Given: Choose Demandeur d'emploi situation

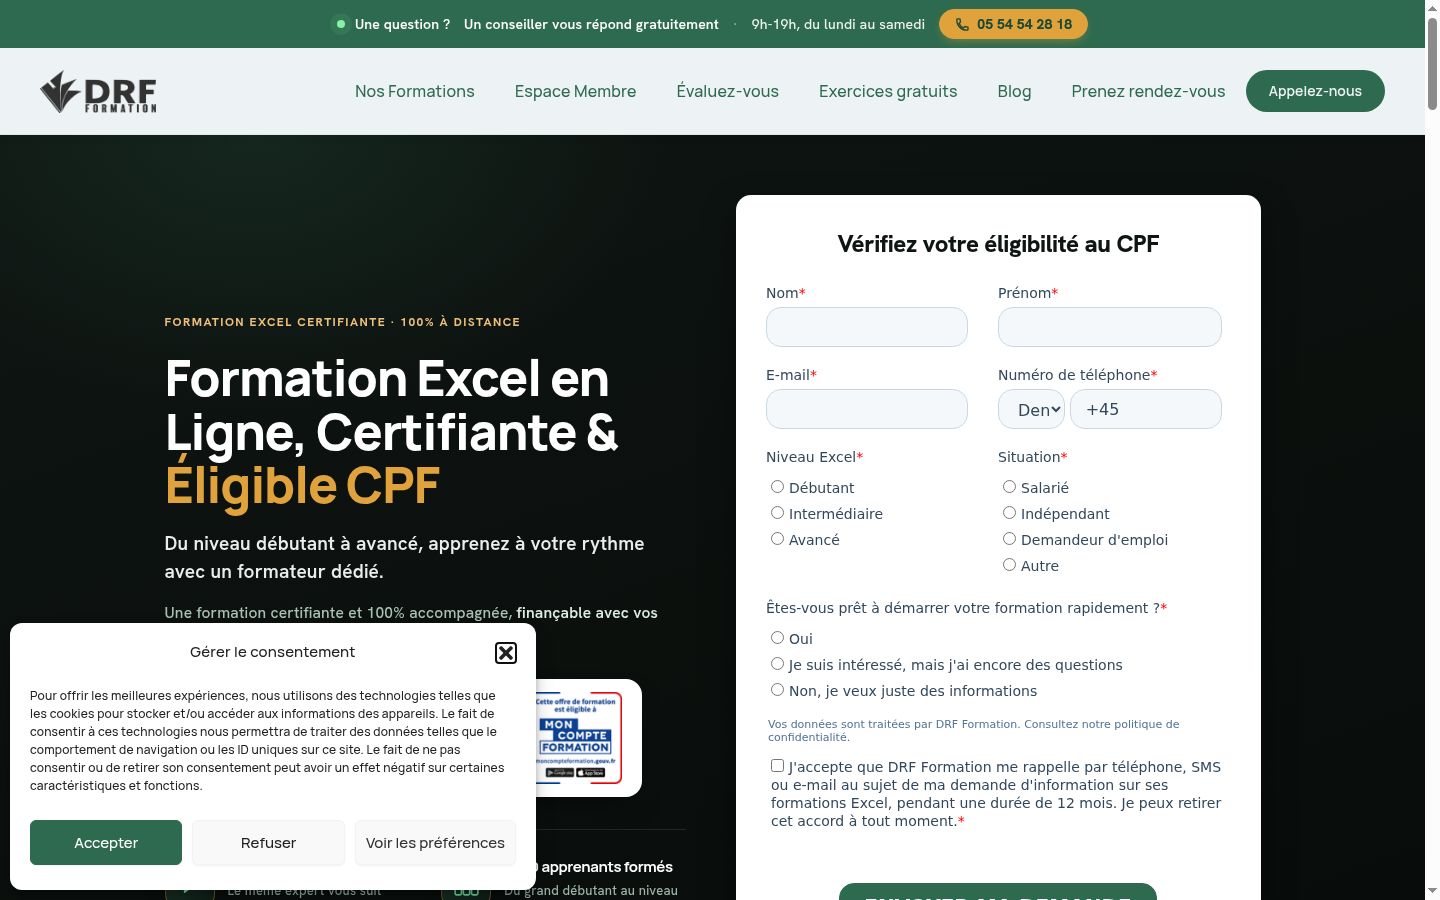Looking at the screenshot, I should [x=1009, y=539].
